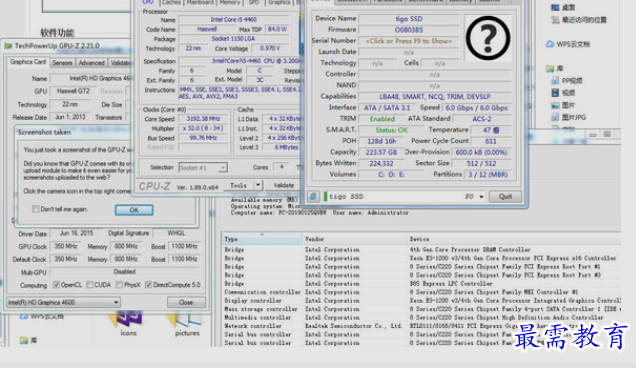Image resolution: width=636 pixels, height=368 pixels.
Task: Sort device list by Vendor column header
Action: [355, 239]
